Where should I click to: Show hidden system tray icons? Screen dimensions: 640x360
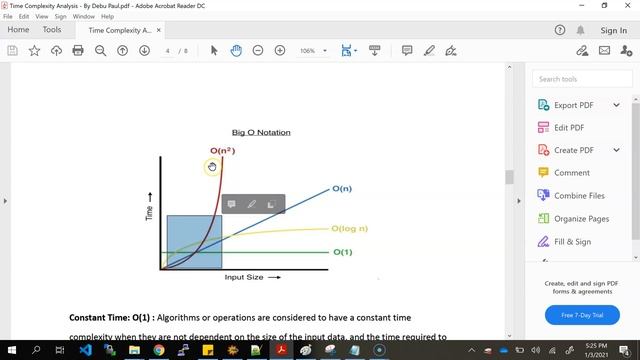[x=471, y=350]
